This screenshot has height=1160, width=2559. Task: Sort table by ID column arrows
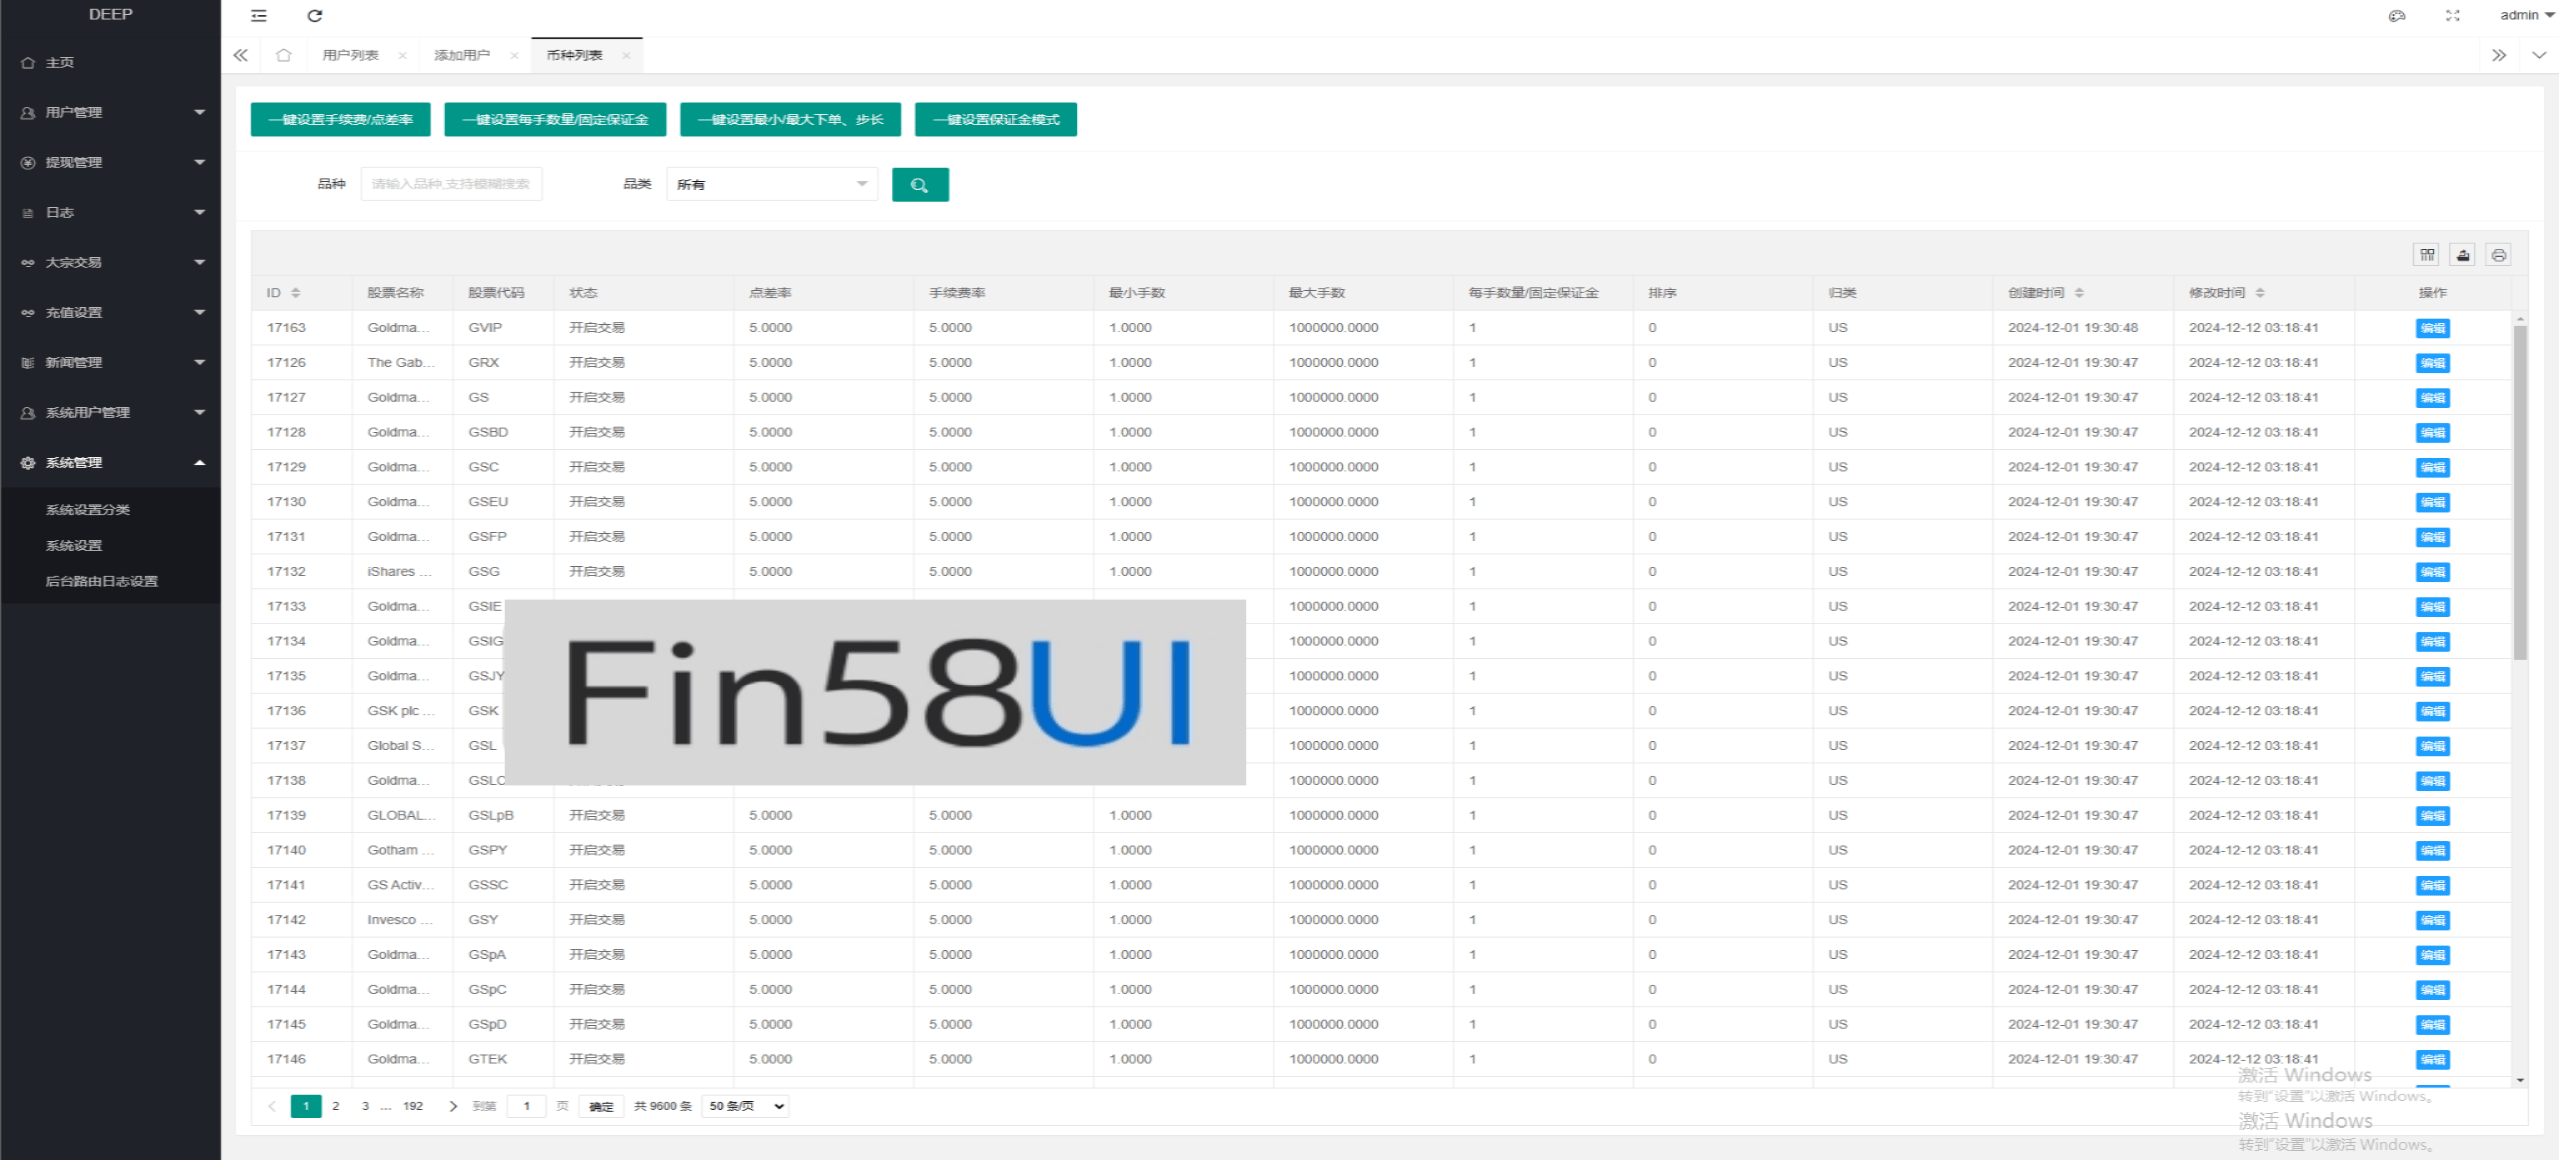tap(296, 293)
